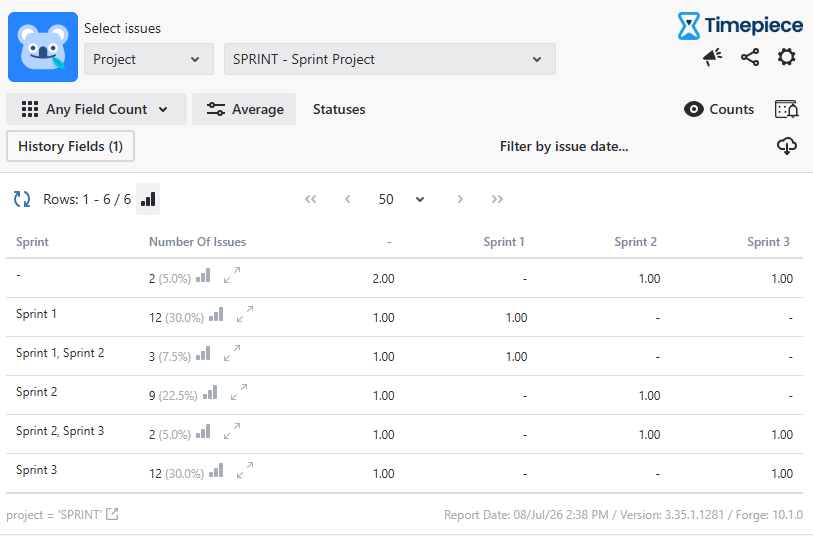Open external link icon next to project query
813x536 pixels.
point(112,514)
